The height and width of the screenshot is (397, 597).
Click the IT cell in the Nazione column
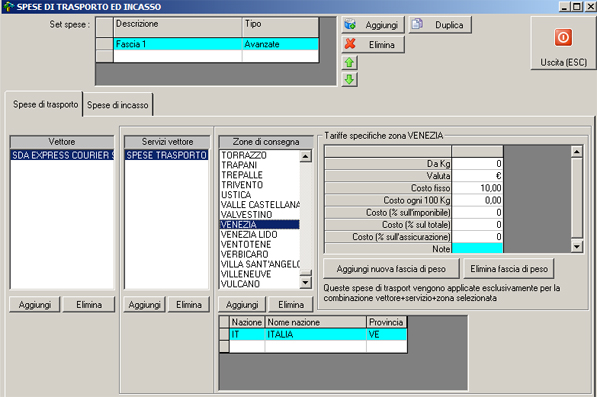click(x=247, y=334)
